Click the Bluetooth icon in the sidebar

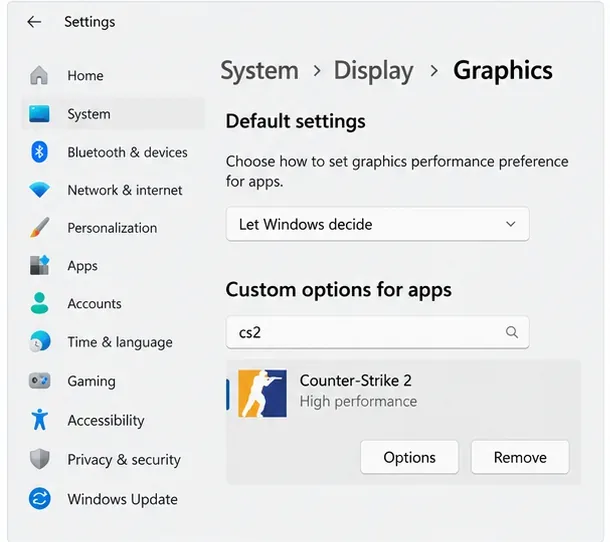coord(39,152)
